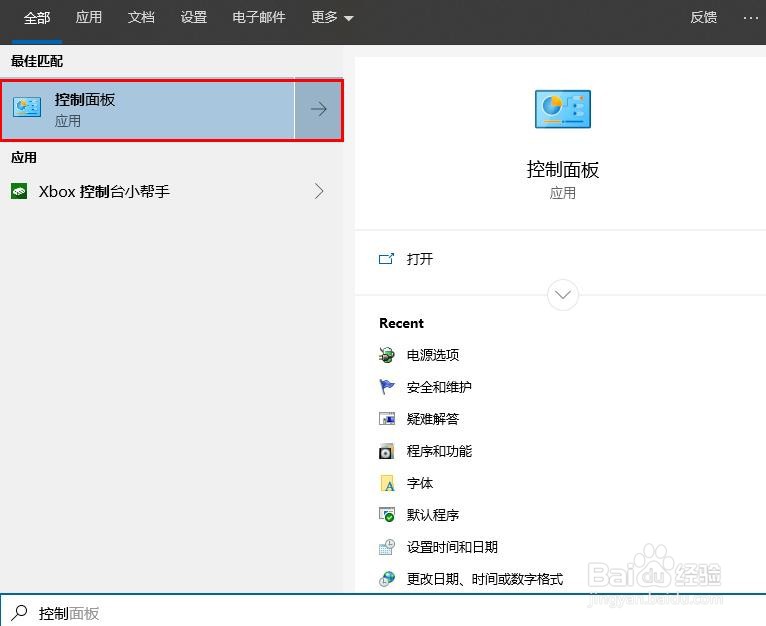
Task: Open the three-dots more options menu
Action: 750,18
